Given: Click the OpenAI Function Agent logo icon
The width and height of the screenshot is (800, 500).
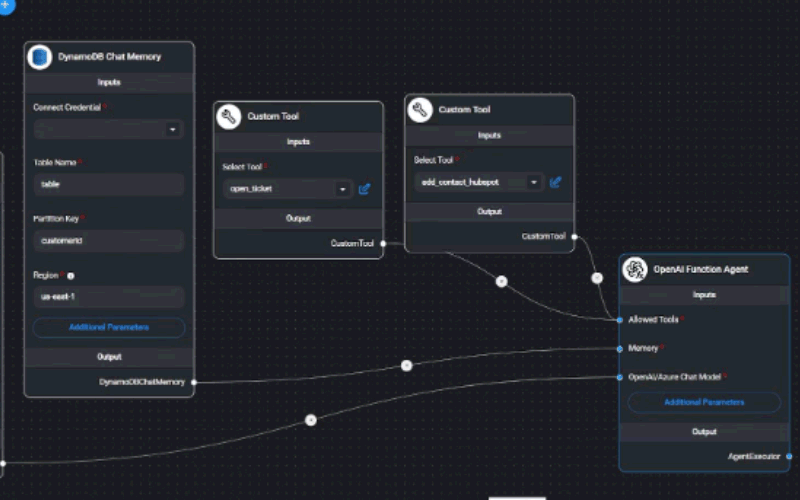Looking at the screenshot, I should (x=635, y=269).
